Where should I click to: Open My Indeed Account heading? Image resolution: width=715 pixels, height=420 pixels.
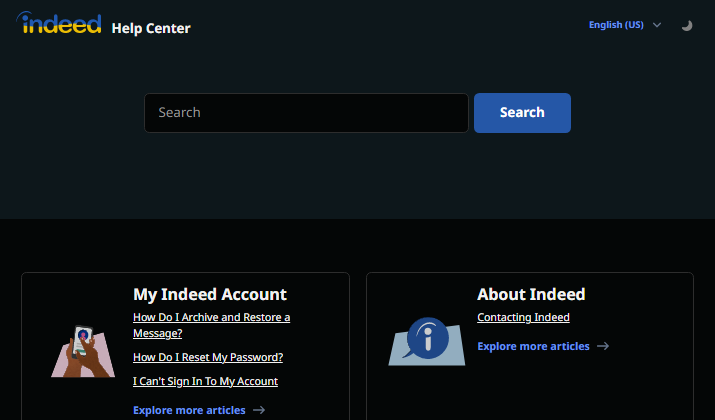coord(210,295)
